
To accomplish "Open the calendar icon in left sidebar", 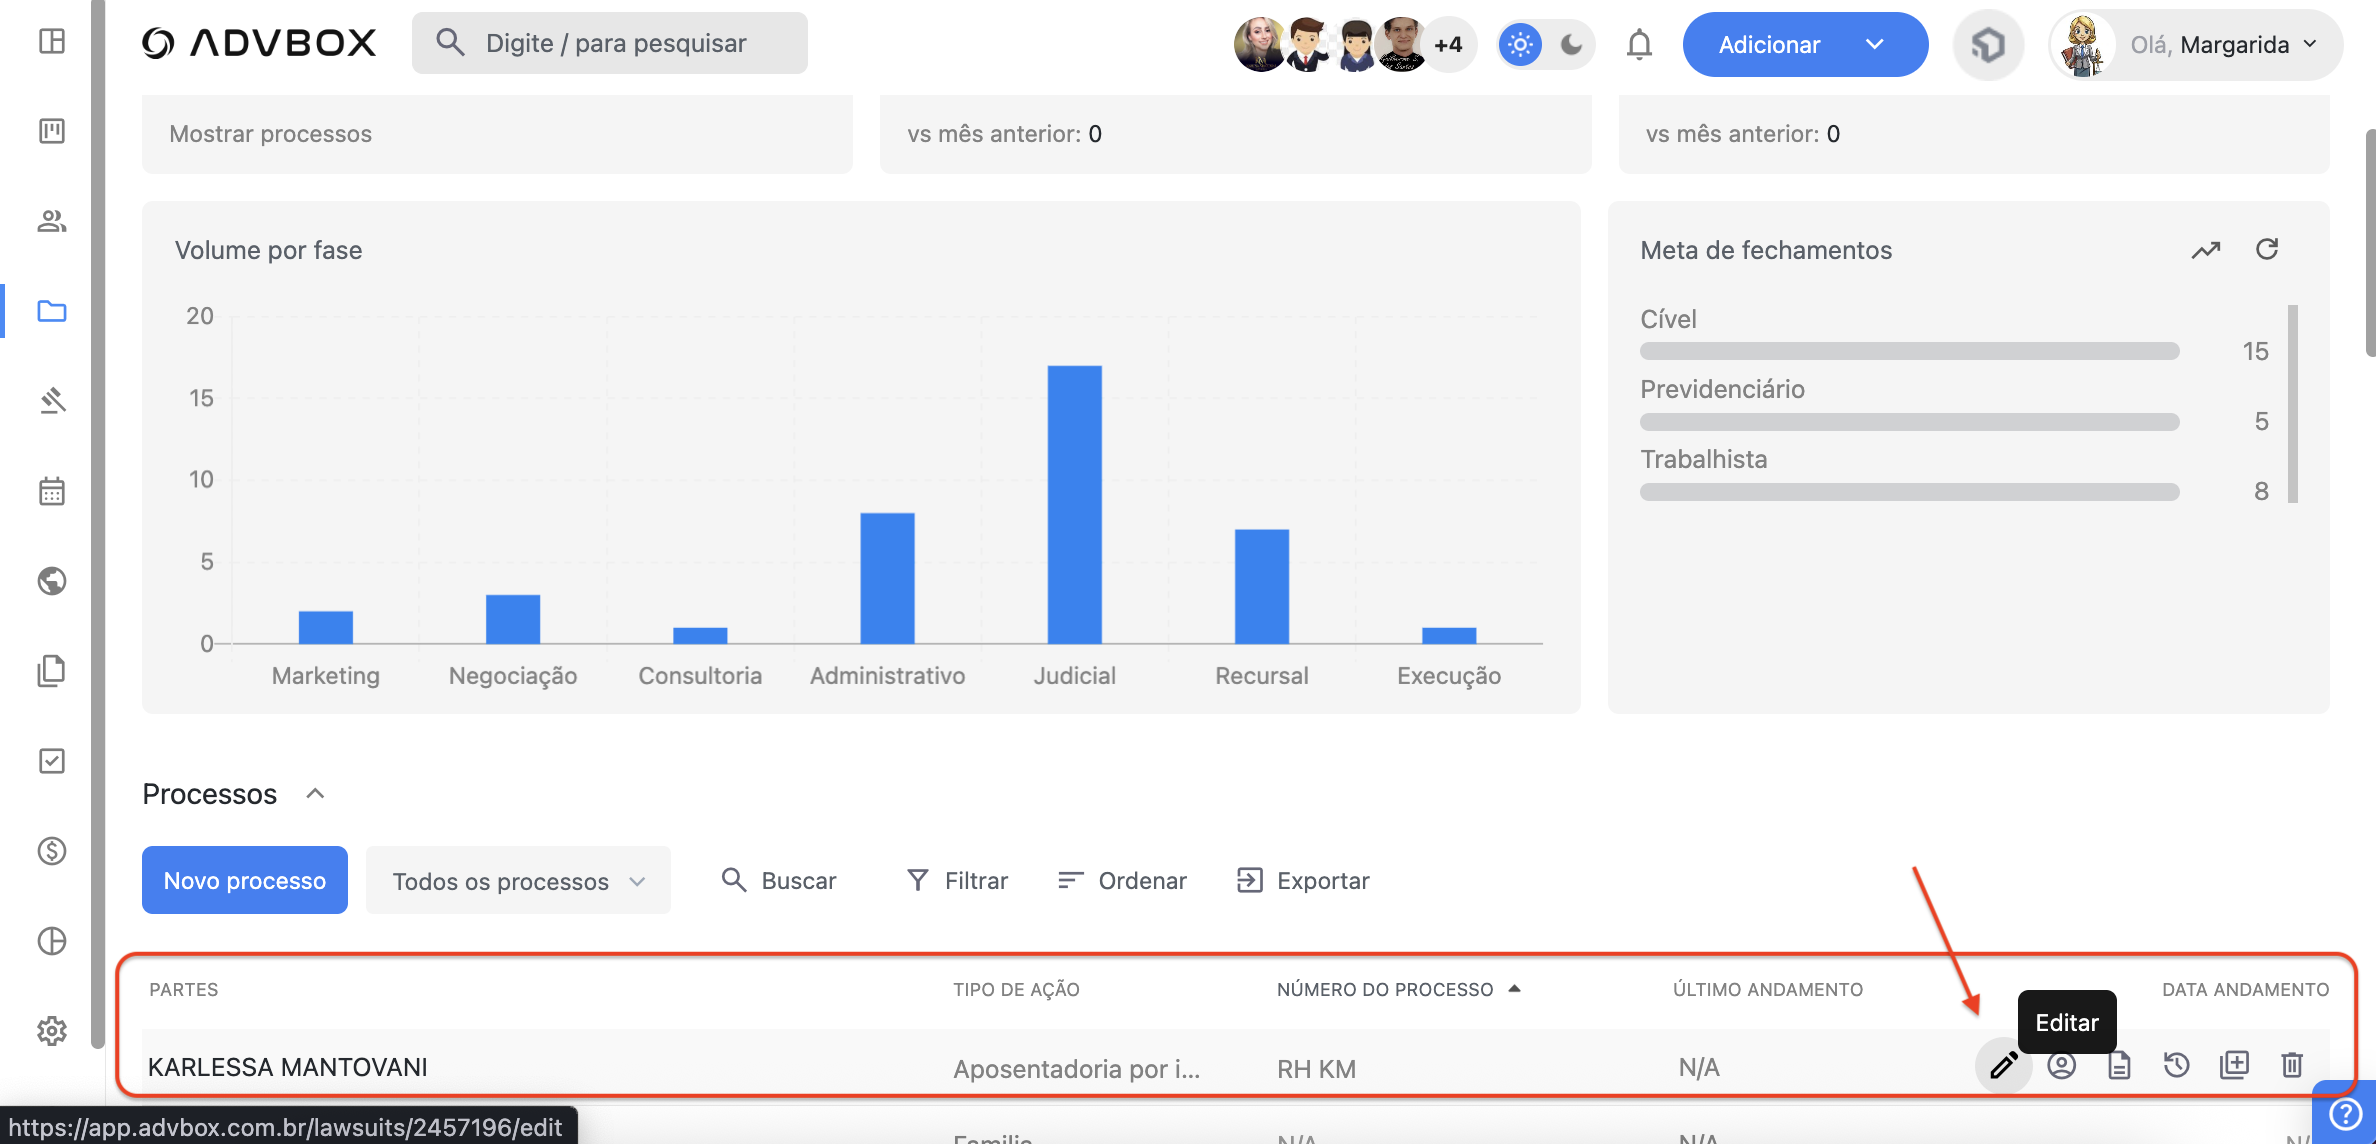I will [x=52, y=491].
